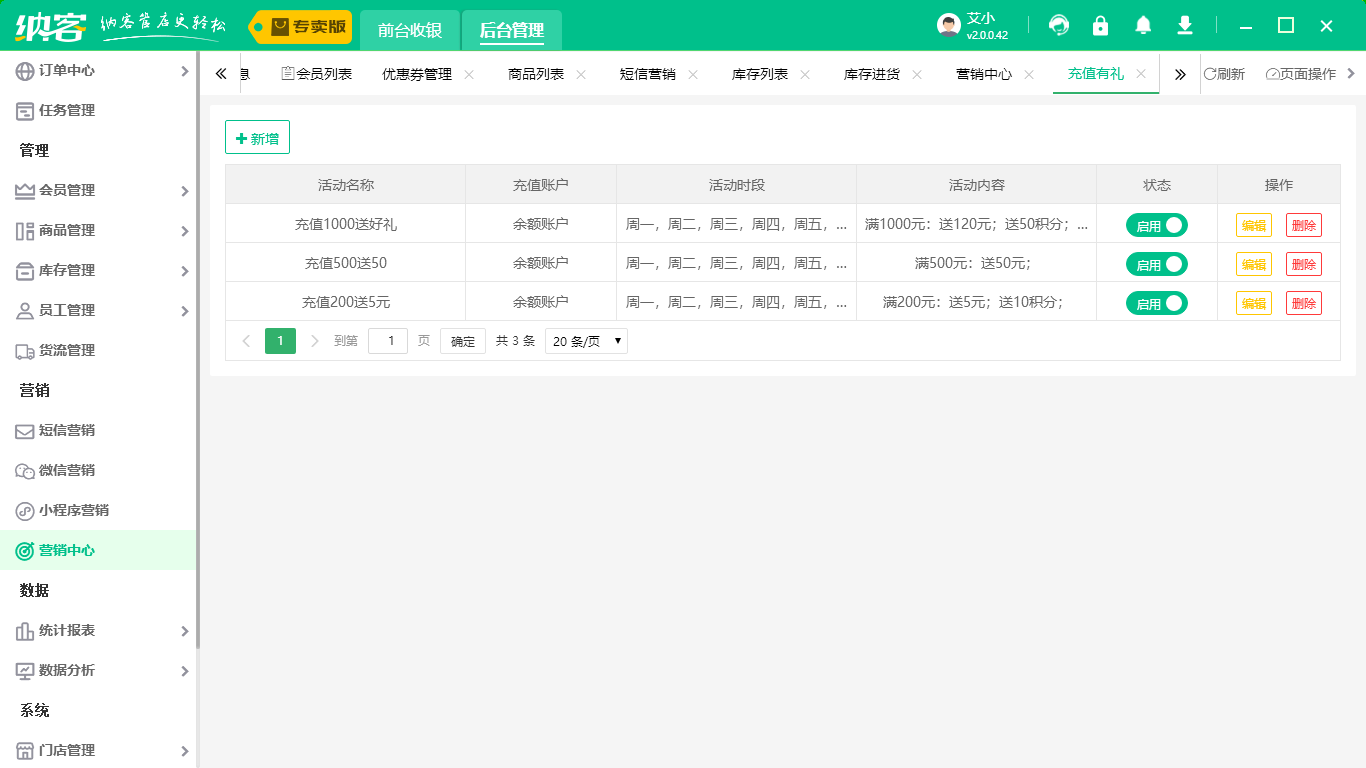This screenshot has width=1366, height=768.
Task: Disable the 充值1000送好礼 activity toggle
Action: click(1157, 225)
